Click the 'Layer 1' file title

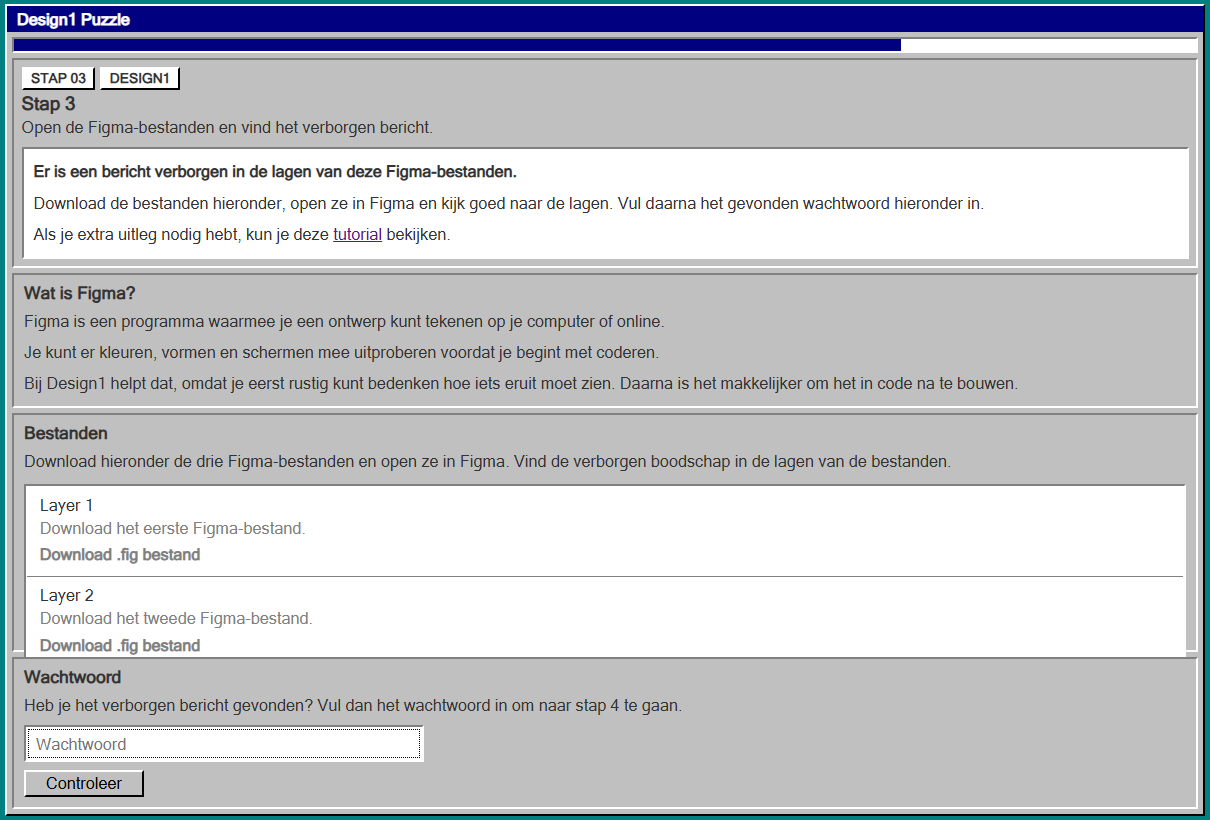(66, 506)
